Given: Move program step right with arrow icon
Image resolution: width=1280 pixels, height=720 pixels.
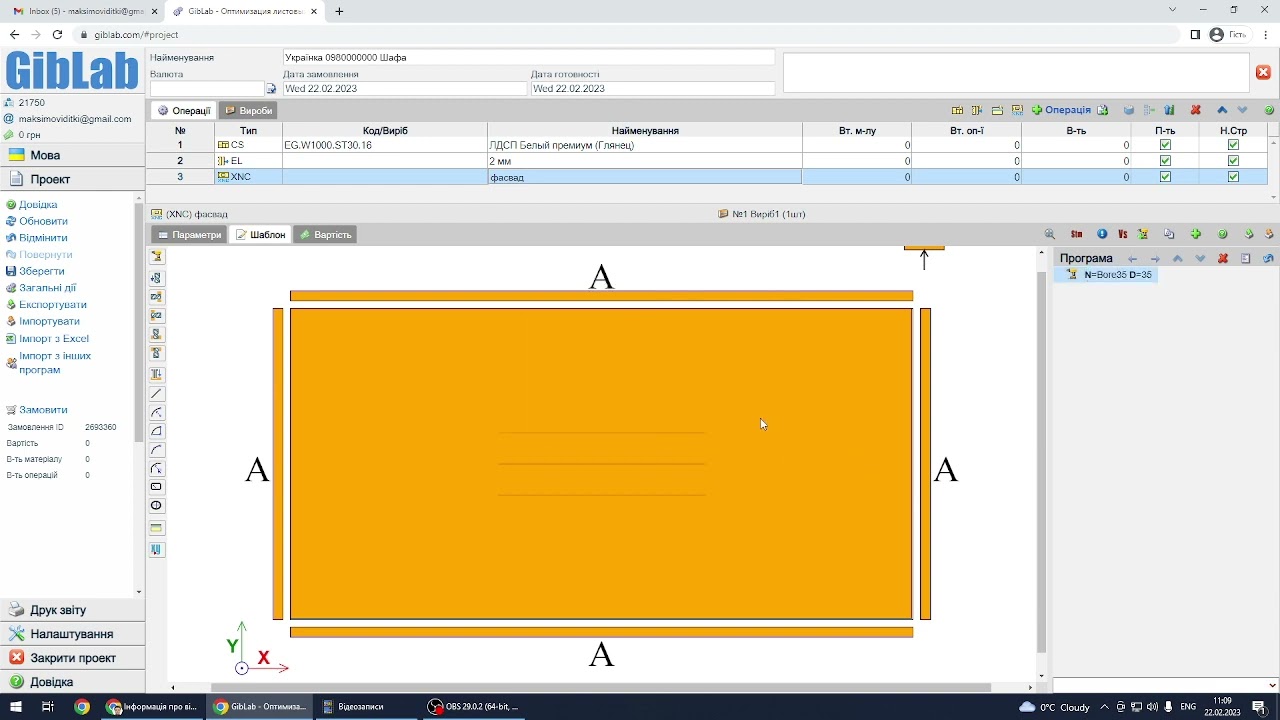Looking at the screenshot, I should (1155, 258).
